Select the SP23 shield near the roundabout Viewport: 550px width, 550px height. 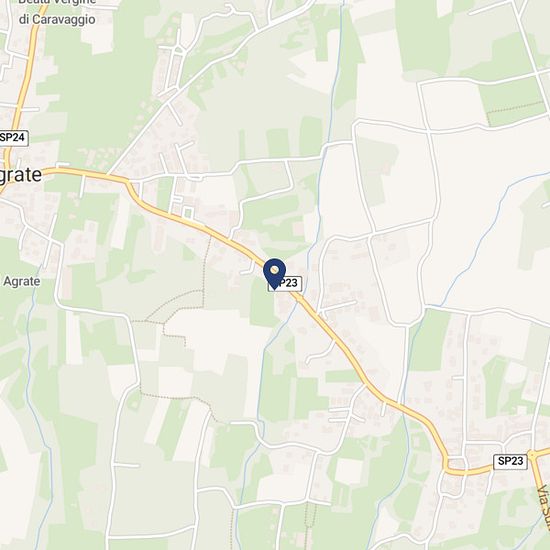[510, 461]
